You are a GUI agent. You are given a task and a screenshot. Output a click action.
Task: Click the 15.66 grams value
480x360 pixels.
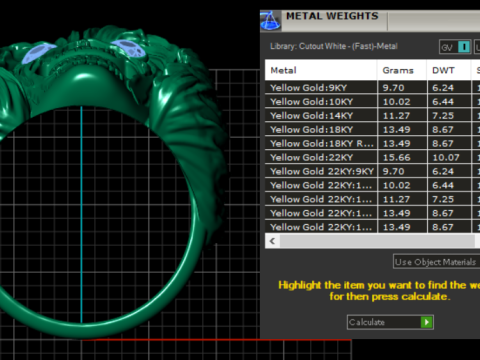[396, 157]
